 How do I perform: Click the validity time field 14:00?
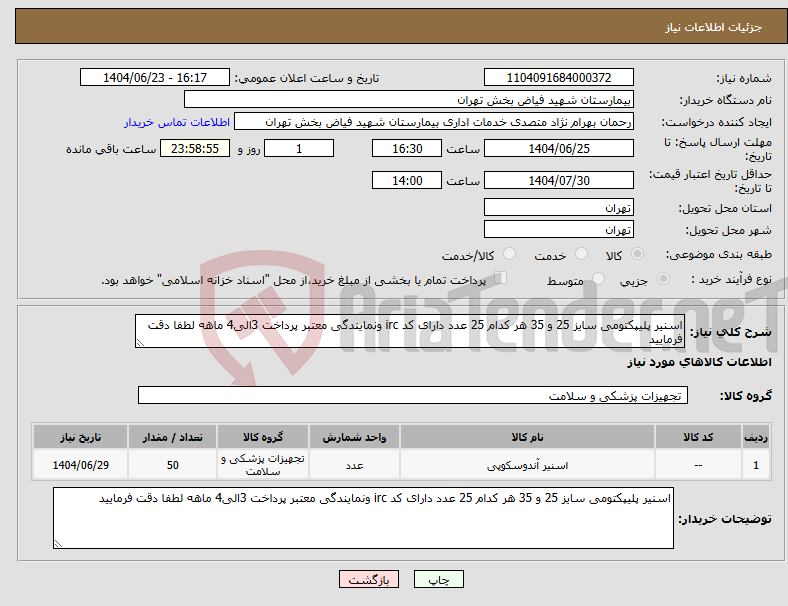point(407,180)
